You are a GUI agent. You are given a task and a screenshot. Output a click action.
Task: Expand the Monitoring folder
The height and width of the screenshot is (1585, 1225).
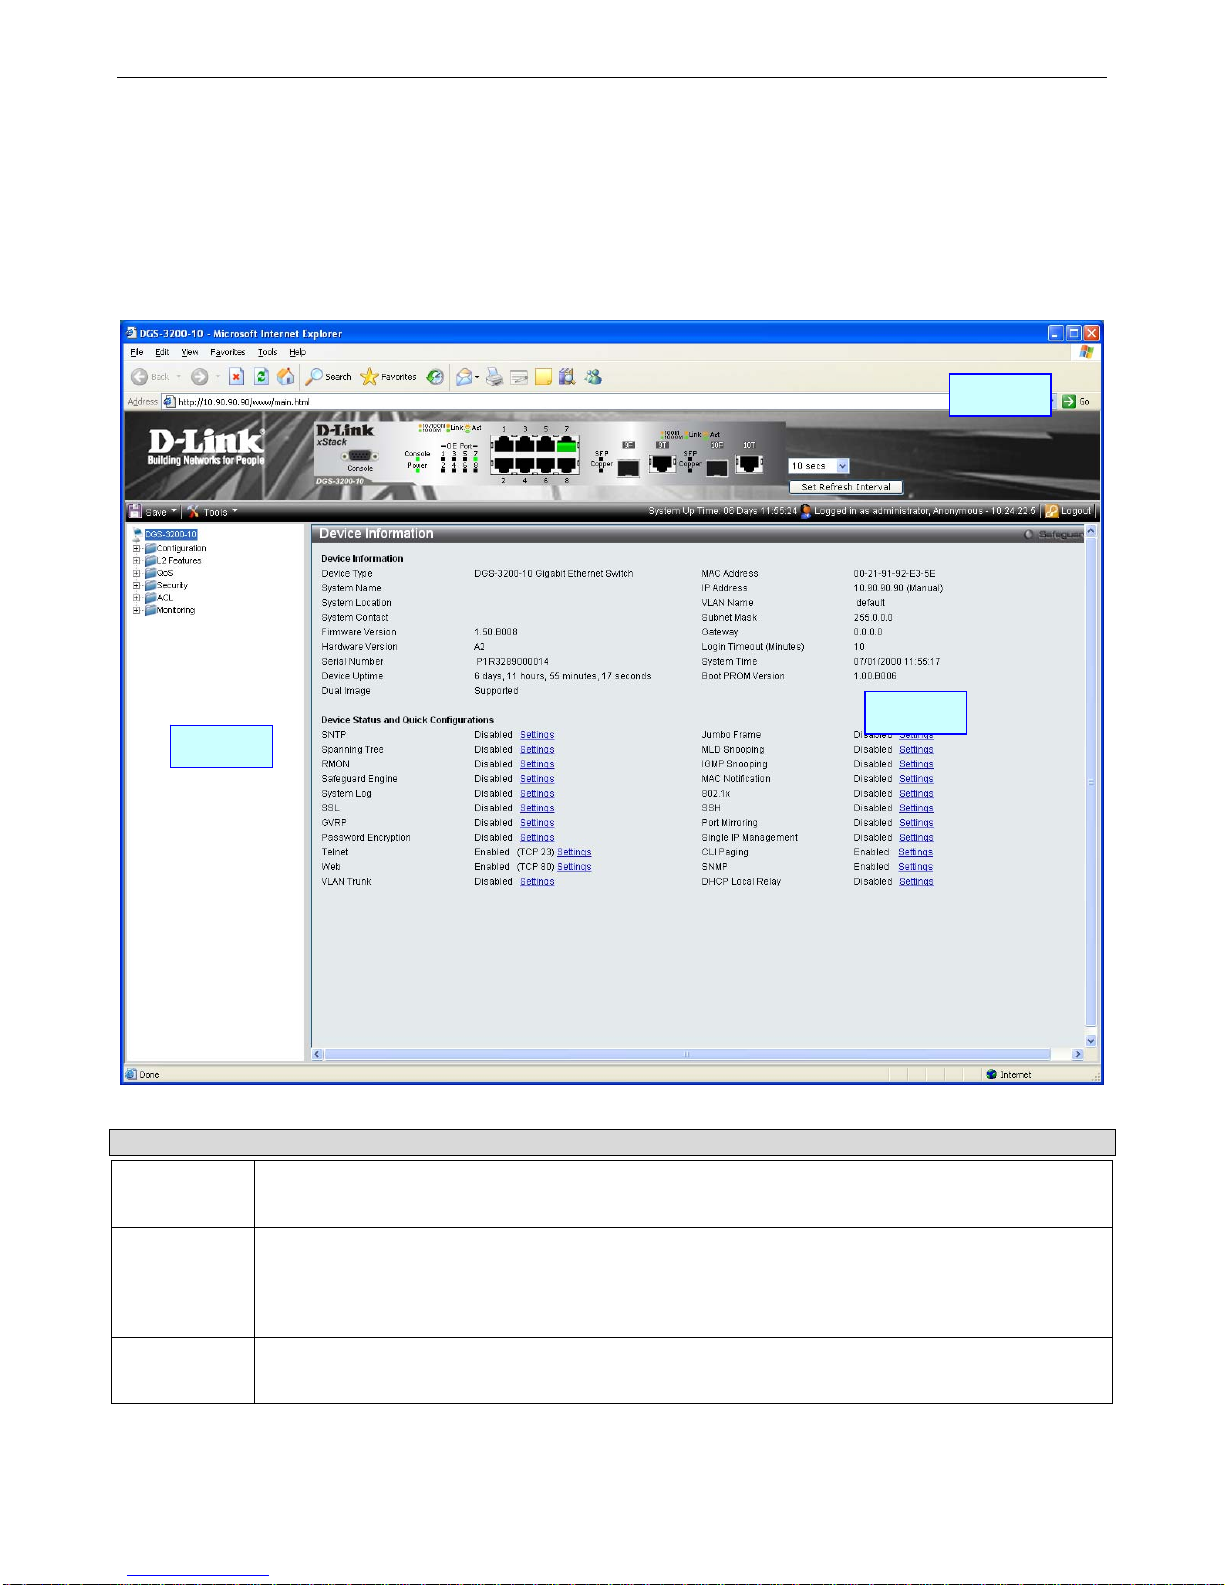[x=137, y=610]
